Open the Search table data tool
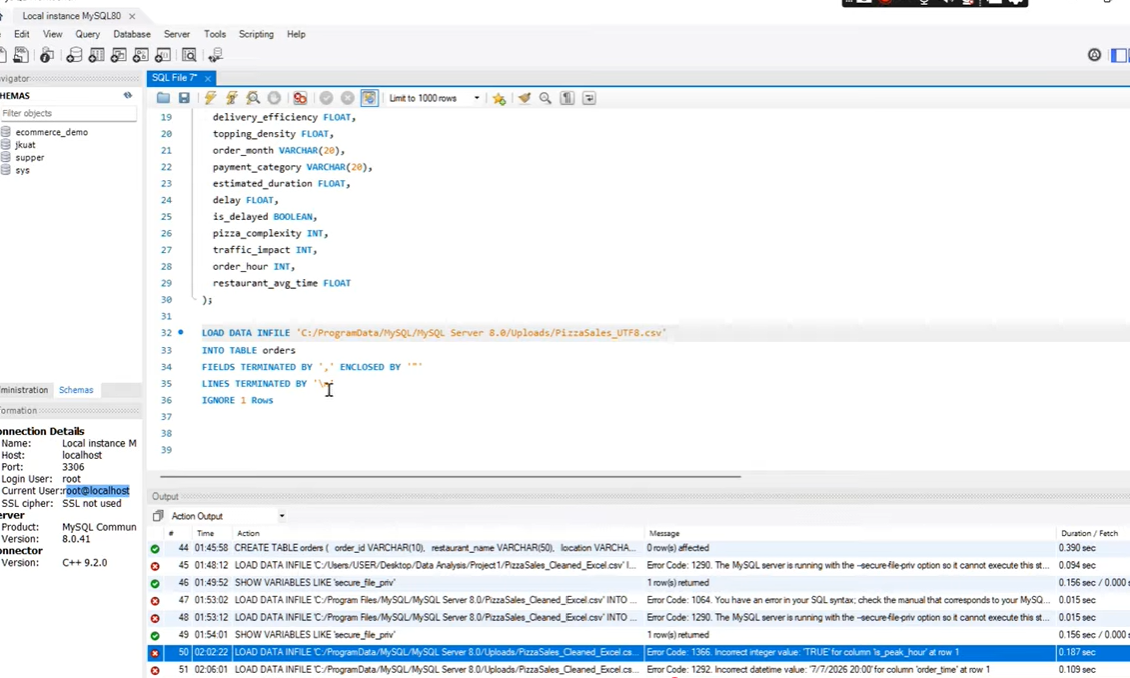 [x=189, y=55]
